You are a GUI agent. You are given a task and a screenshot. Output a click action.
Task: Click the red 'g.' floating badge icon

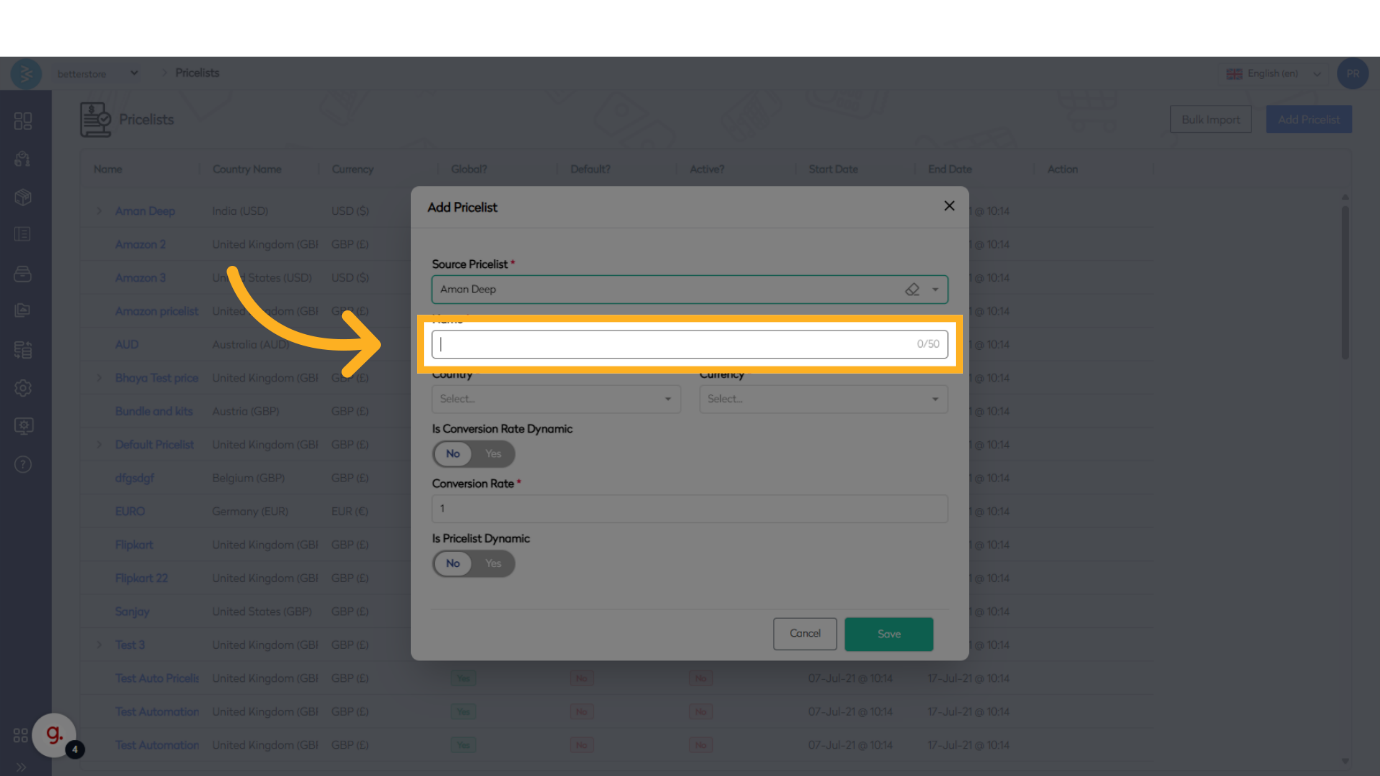(54, 735)
